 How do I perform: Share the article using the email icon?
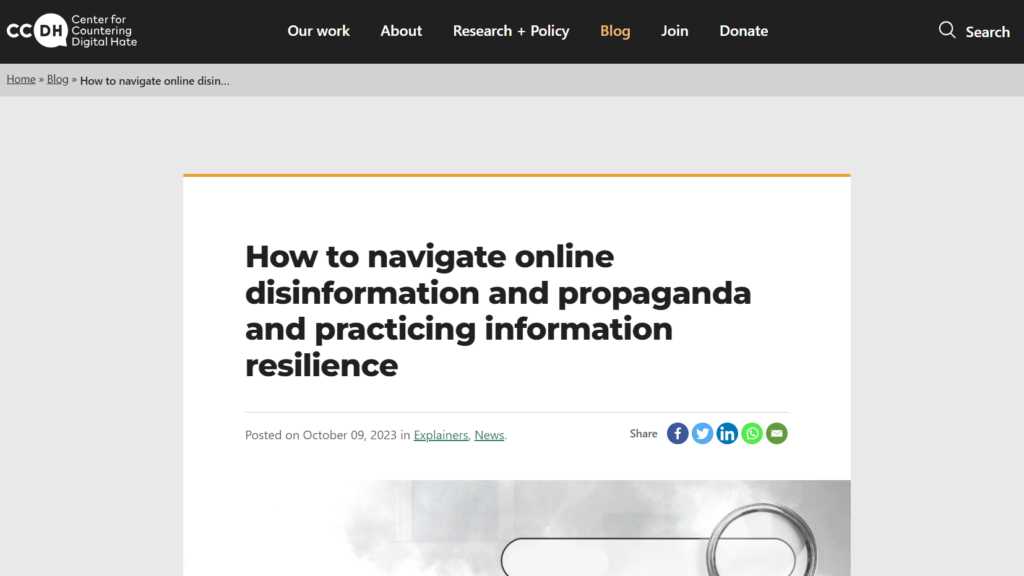point(777,434)
